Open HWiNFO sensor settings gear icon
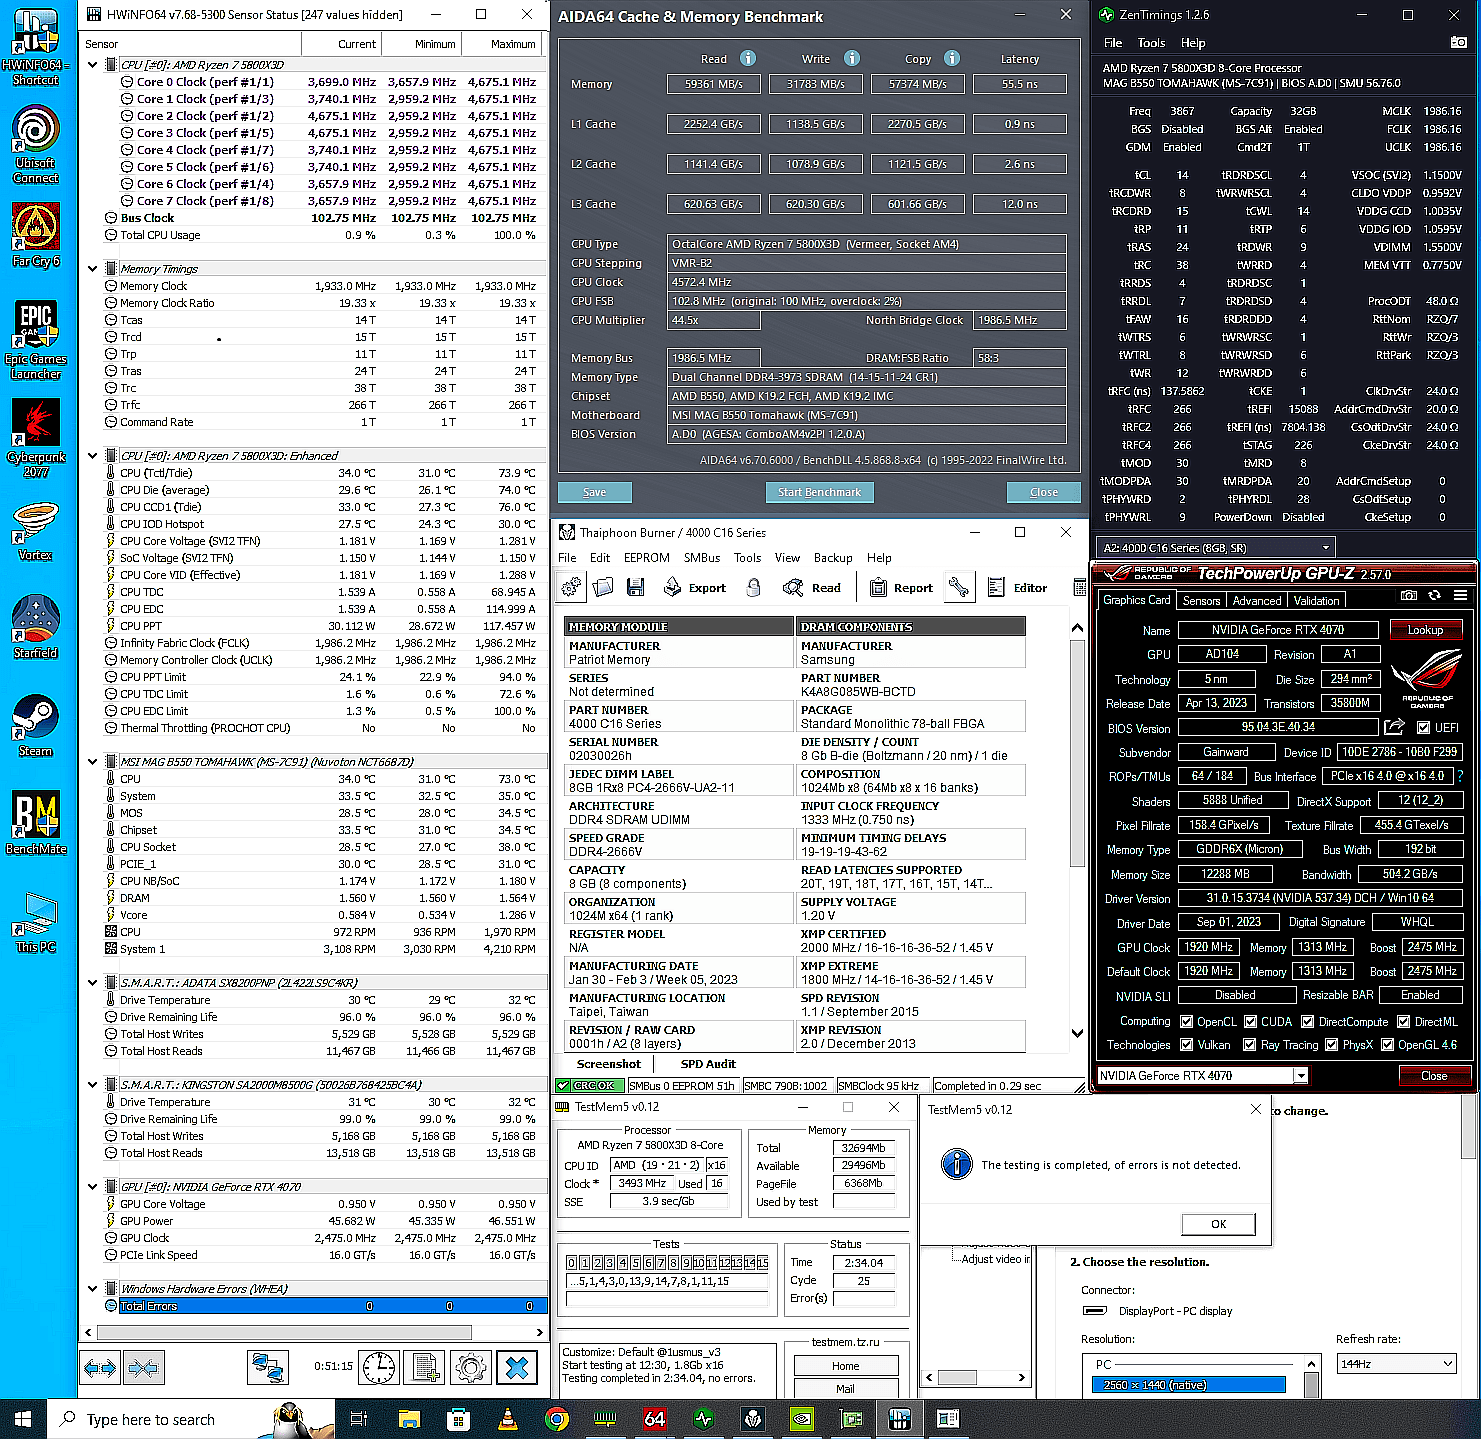1481x1439 pixels. [x=470, y=1367]
